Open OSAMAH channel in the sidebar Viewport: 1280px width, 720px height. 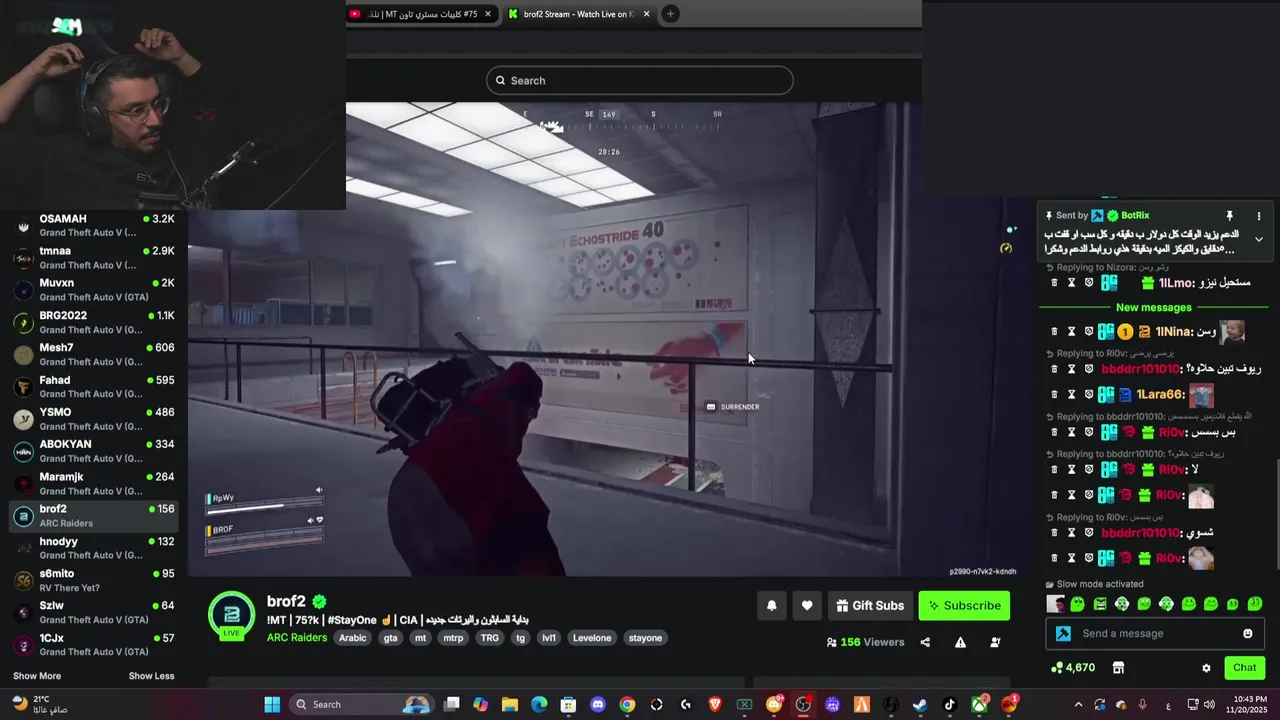[x=94, y=226]
